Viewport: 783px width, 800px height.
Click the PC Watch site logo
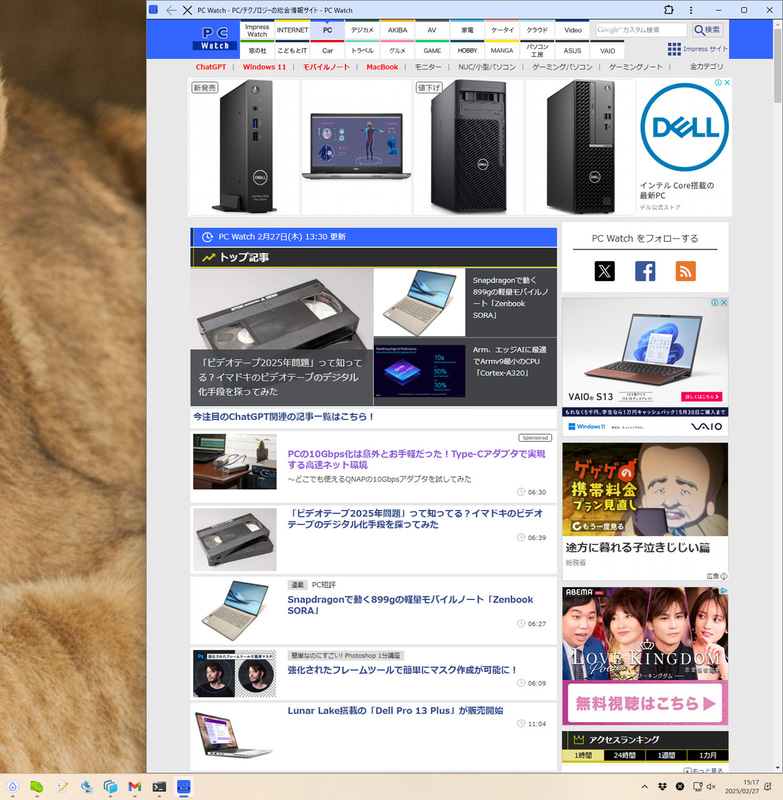[x=215, y=39]
